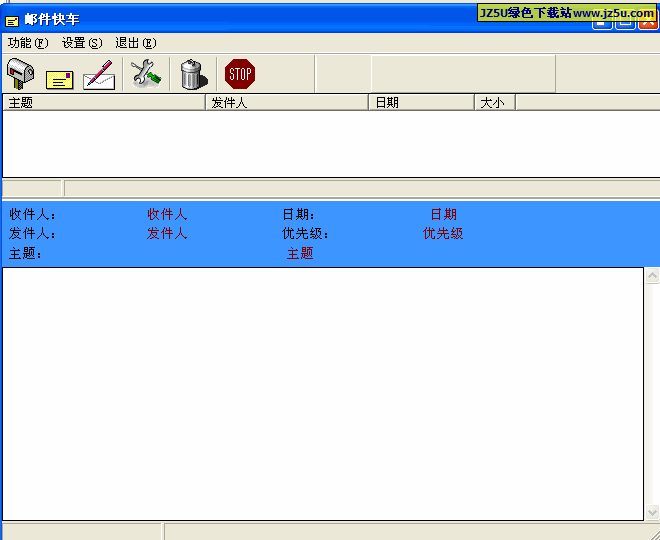Viewport: 660px width, 540px height.
Task: Click inside the message body text area
Action: (323, 394)
